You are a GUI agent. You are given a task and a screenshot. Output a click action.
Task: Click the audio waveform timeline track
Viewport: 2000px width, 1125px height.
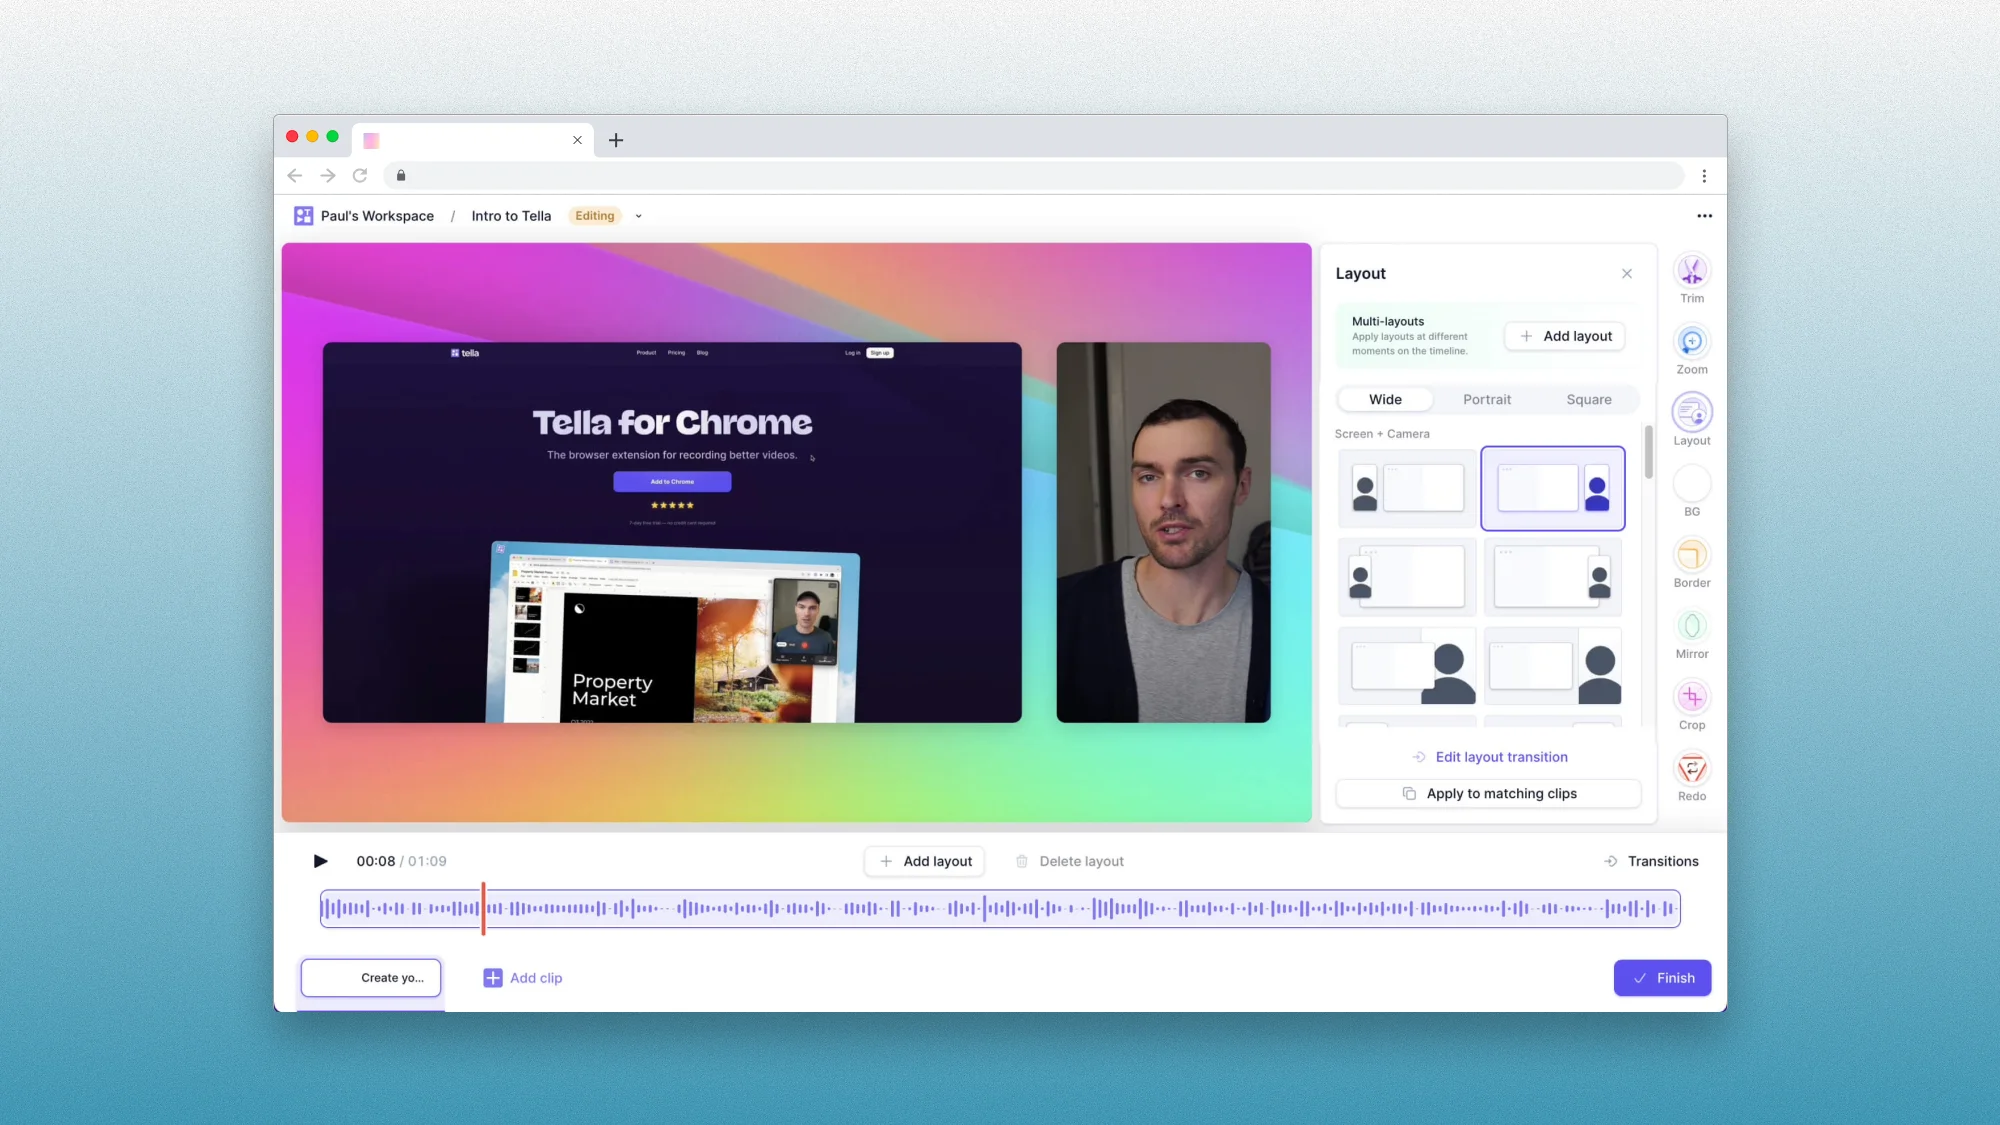point(1000,908)
